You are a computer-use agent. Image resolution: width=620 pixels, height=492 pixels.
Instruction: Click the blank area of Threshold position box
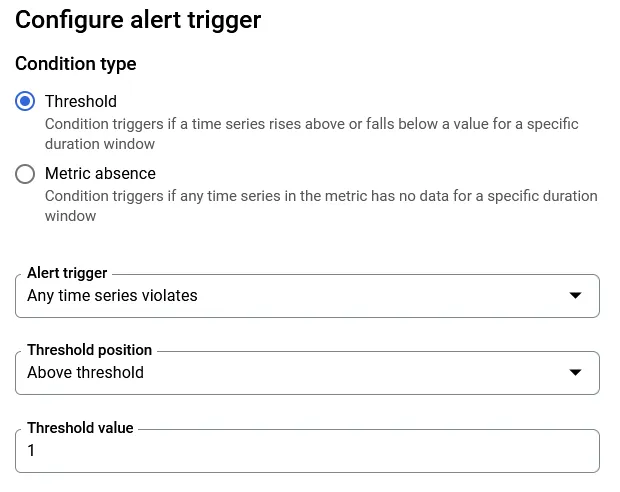[x=356, y=373]
